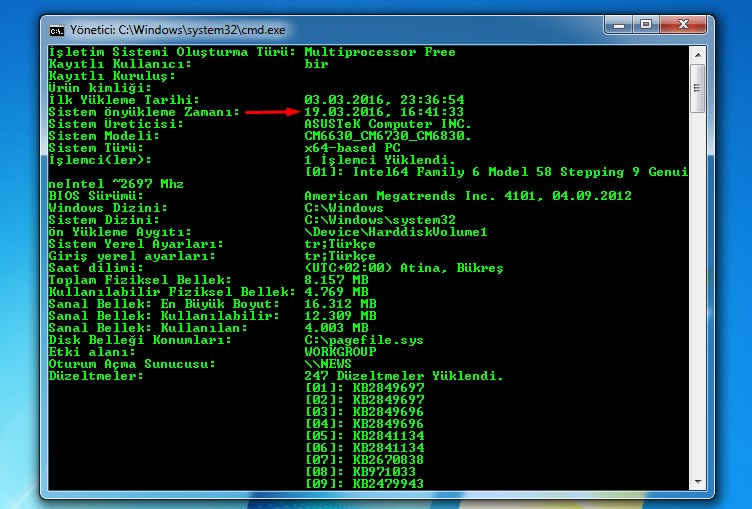
Task: Click the scrollbar up arrow
Action: (x=697, y=53)
